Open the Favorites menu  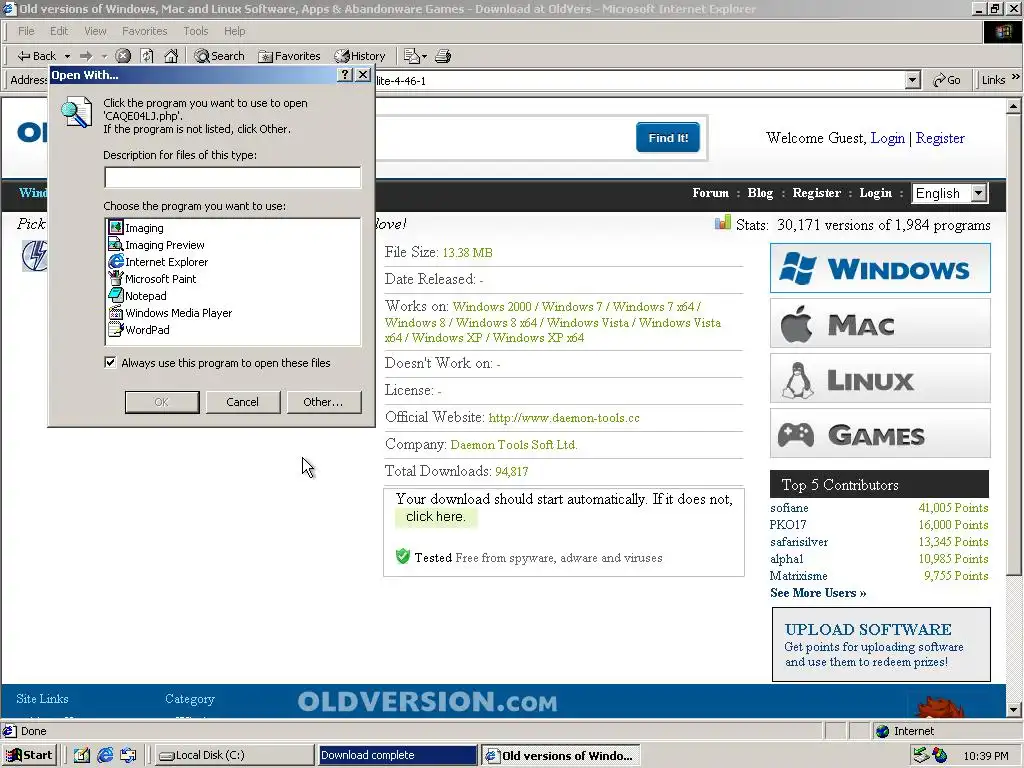144,31
